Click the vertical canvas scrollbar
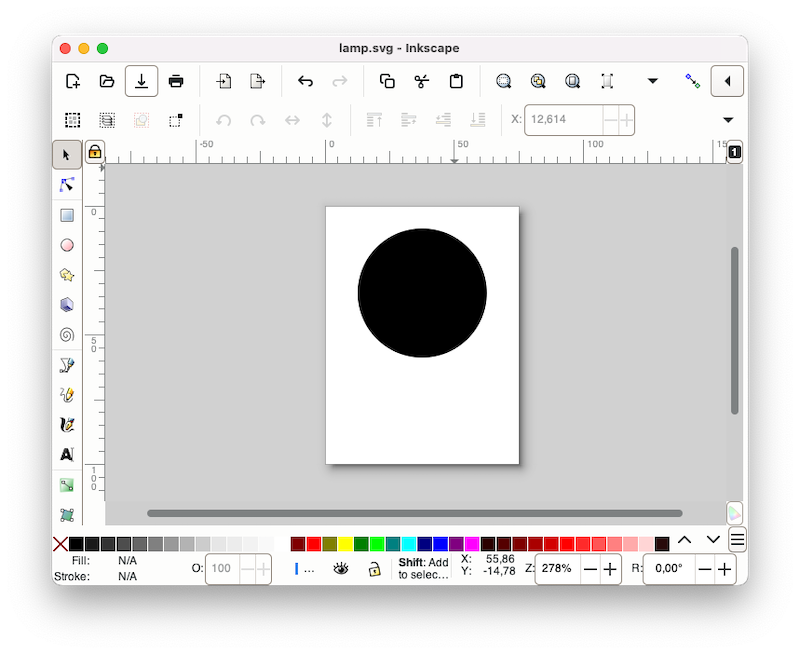The width and height of the screenshot is (800, 654). (x=735, y=331)
